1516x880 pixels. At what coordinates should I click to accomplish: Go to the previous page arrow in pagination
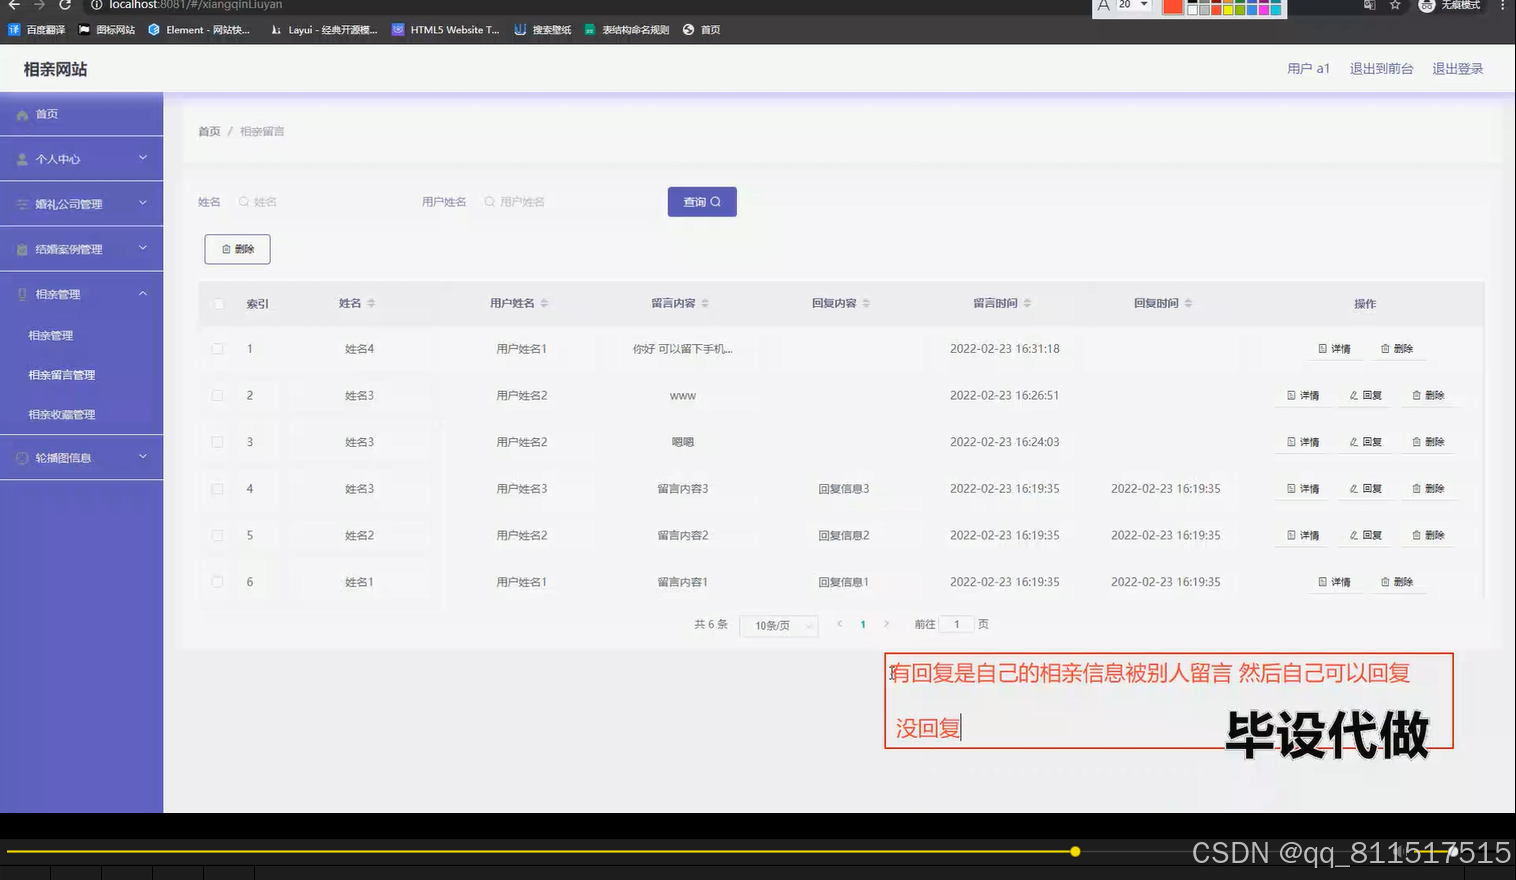tap(839, 624)
